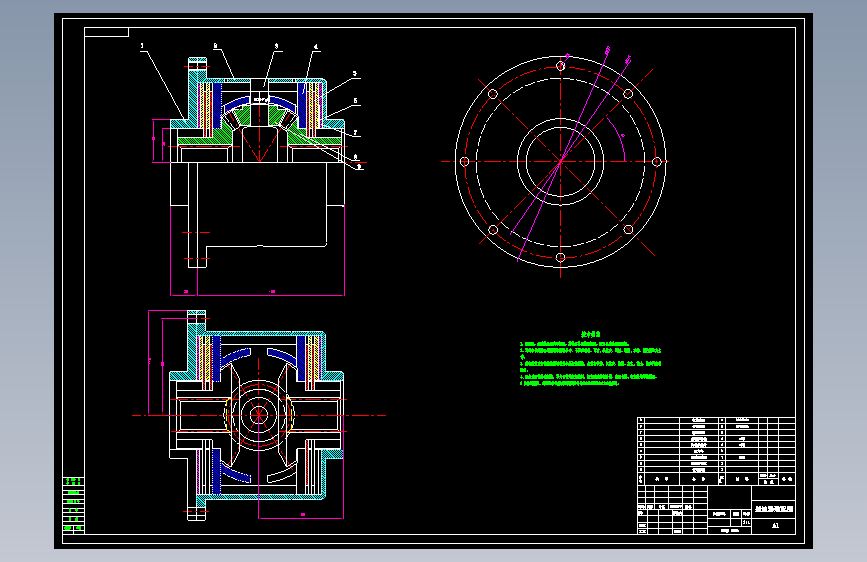867x562 pixels.
Task: Click the magenta angle dimension arc
Action: coord(618,138)
